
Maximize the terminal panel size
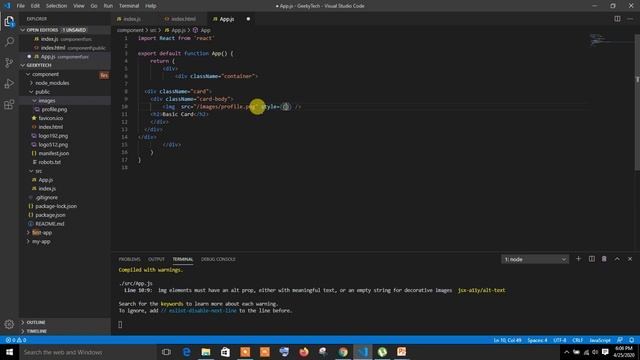617,259
